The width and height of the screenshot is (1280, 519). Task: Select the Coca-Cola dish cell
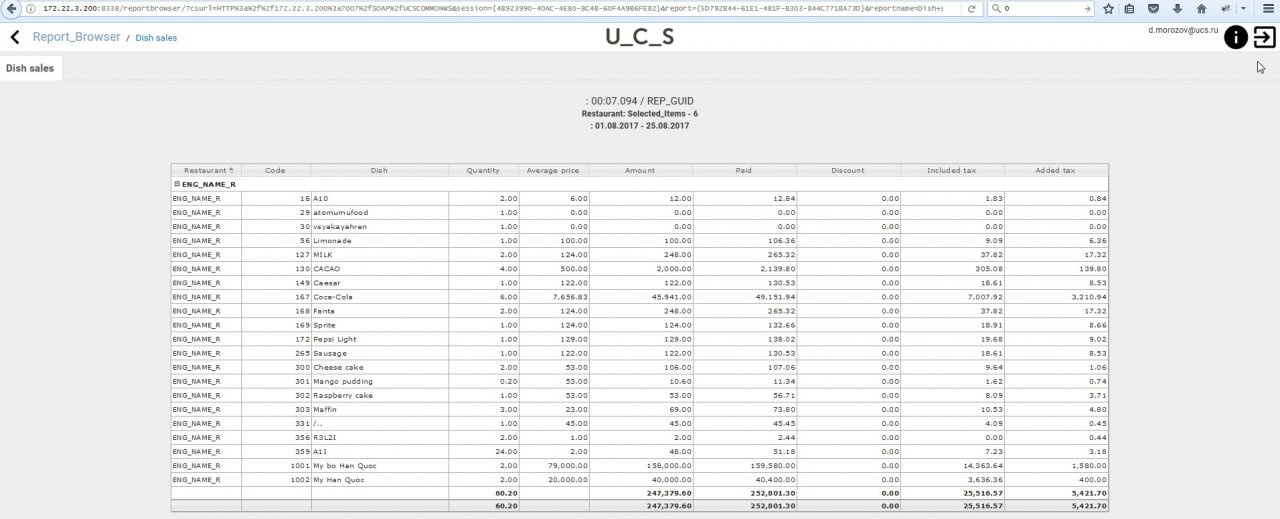click(379, 297)
